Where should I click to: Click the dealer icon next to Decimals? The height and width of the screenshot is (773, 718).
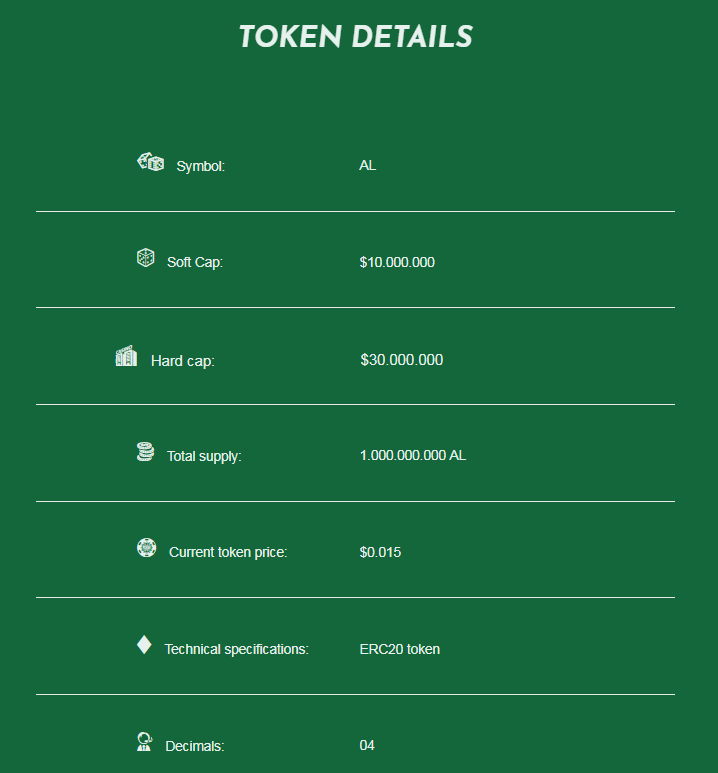pyautogui.click(x=144, y=741)
